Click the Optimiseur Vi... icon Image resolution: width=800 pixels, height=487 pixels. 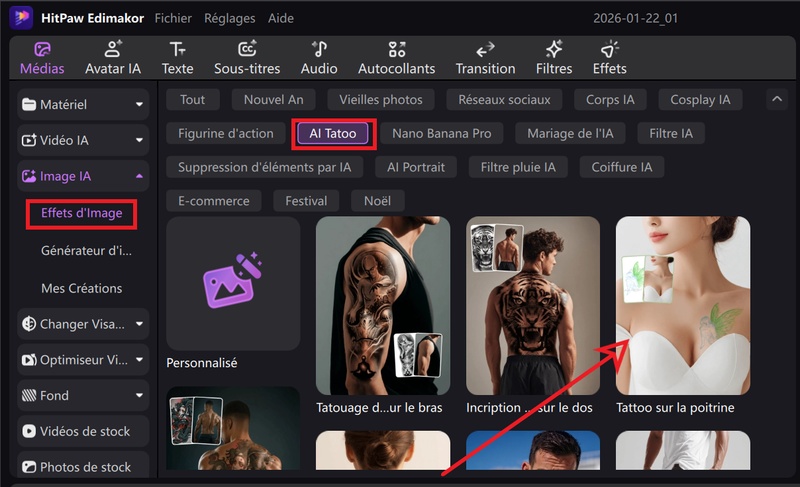point(29,360)
